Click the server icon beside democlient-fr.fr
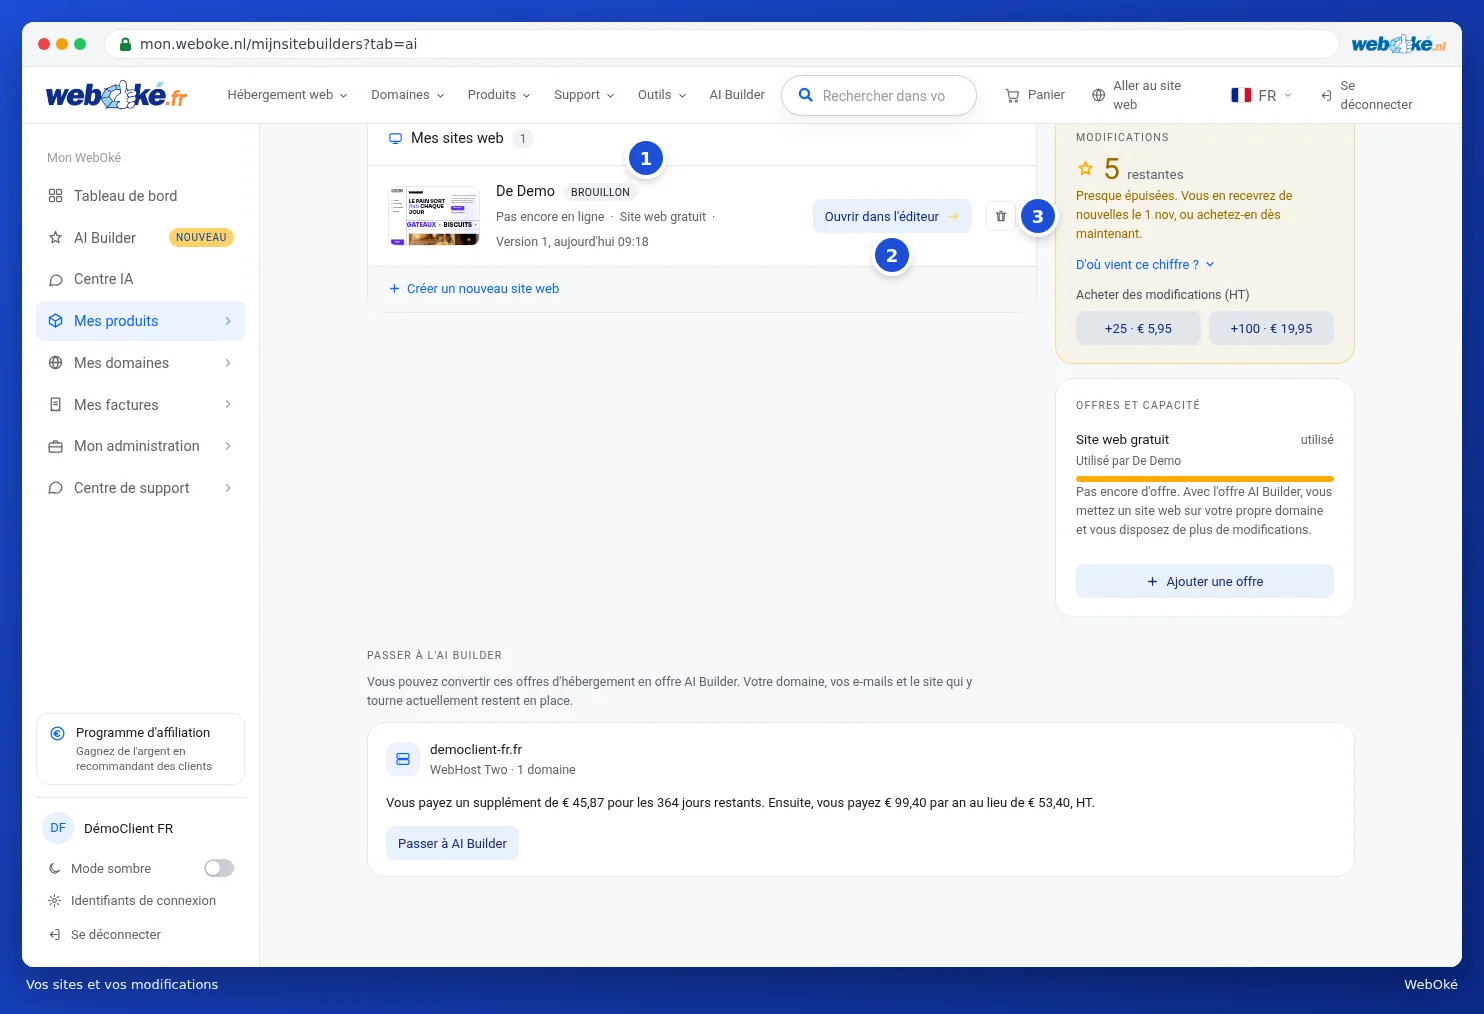Screen dimensions: 1484x1014 pos(403,759)
